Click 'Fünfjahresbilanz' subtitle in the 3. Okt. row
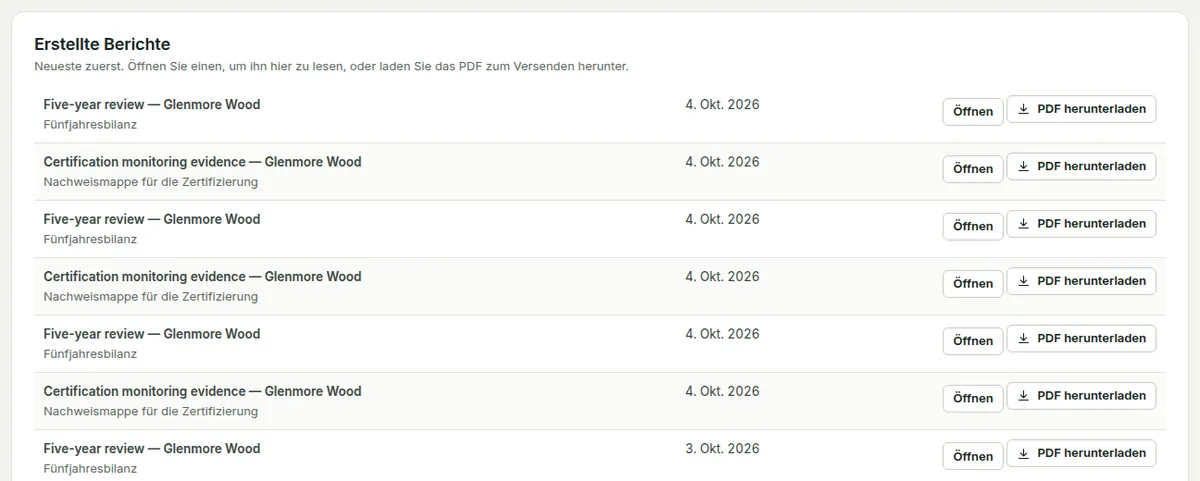This screenshot has width=1200, height=481. [91, 469]
